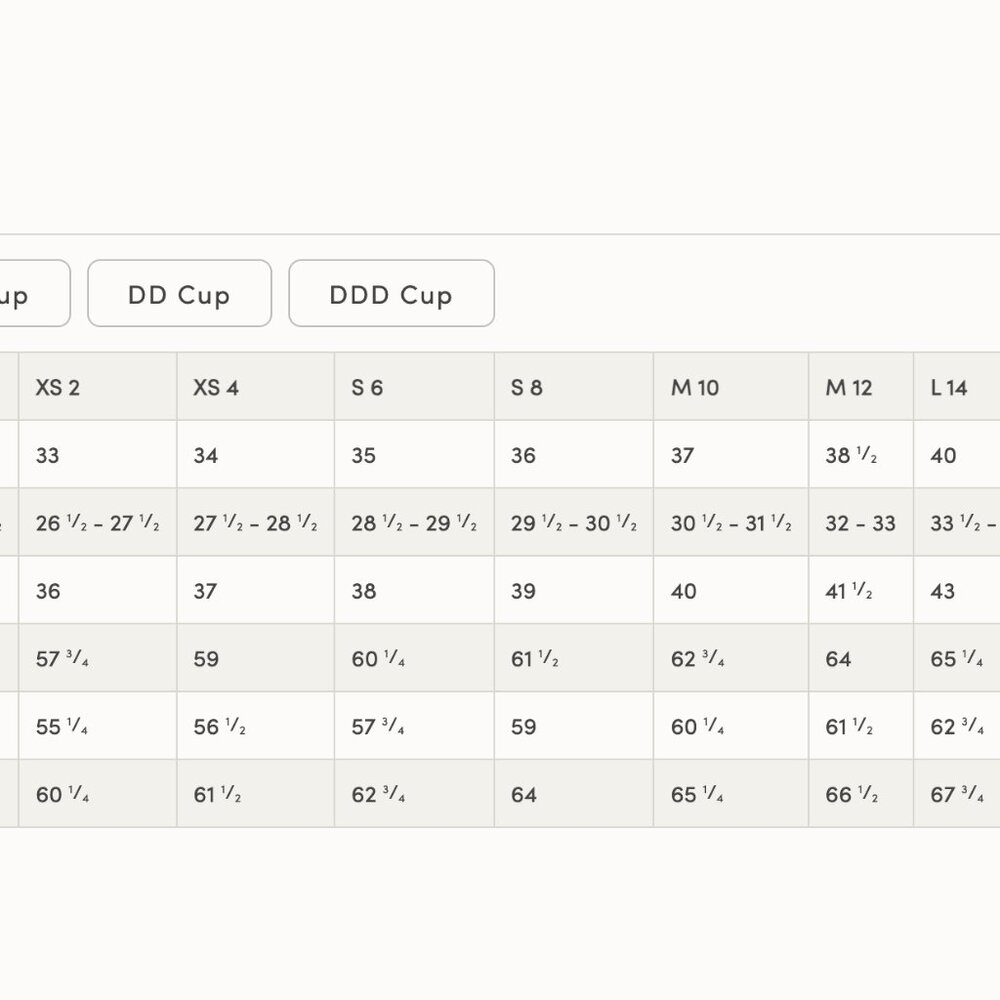Click the XS 4 column header
Screen dimensions: 1000x1000
pos(216,387)
